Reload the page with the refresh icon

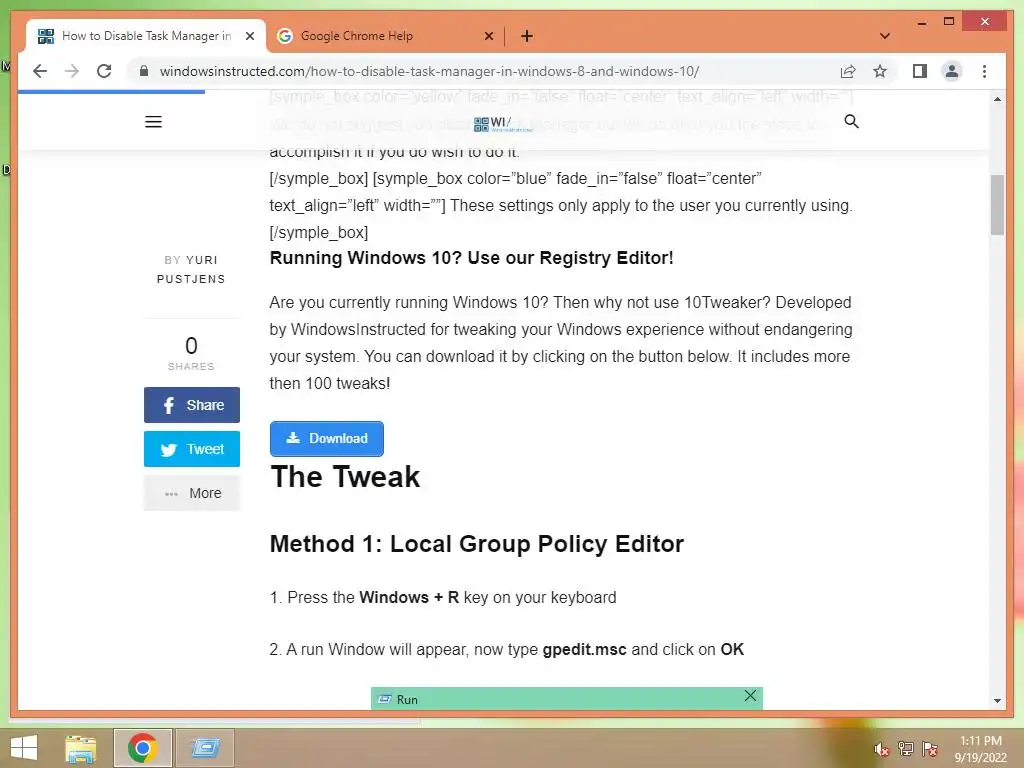(x=104, y=71)
